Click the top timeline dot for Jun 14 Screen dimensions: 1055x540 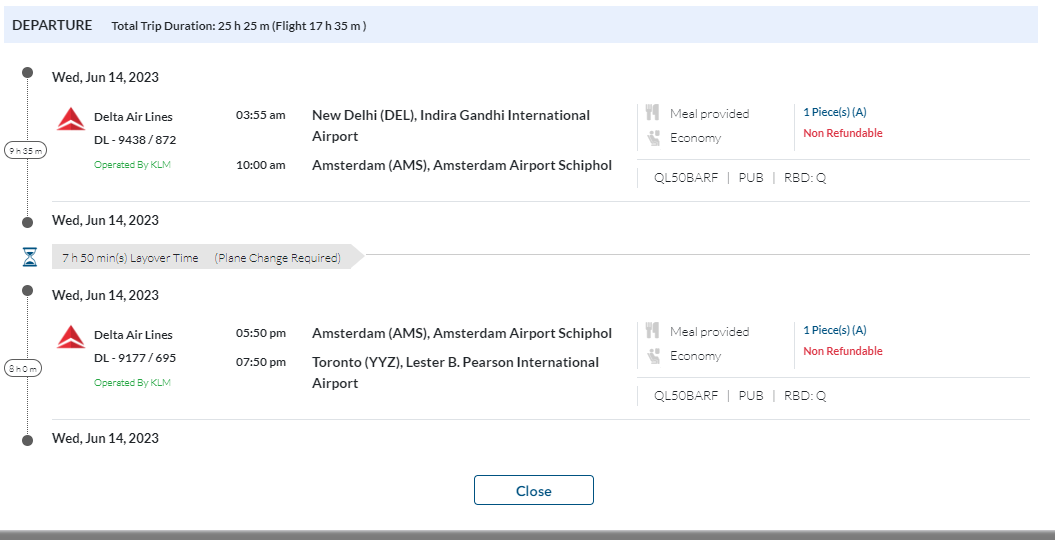pyautogui.click(x=29, y=73)
